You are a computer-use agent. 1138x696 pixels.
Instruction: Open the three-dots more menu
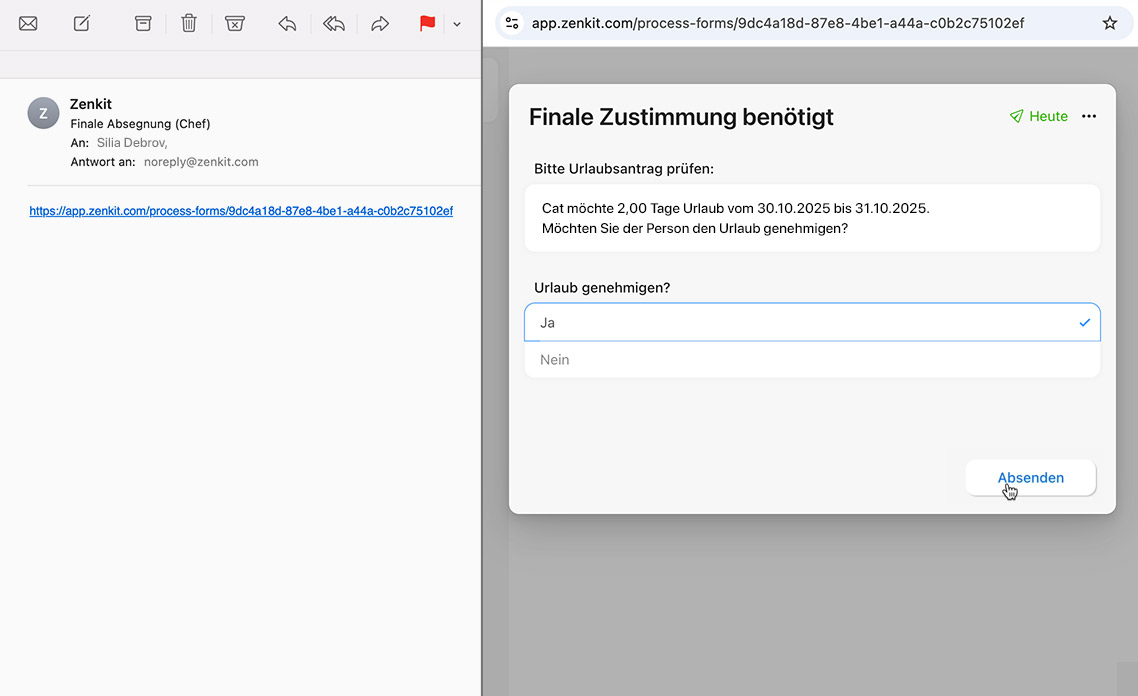(x=1089, y=117)
